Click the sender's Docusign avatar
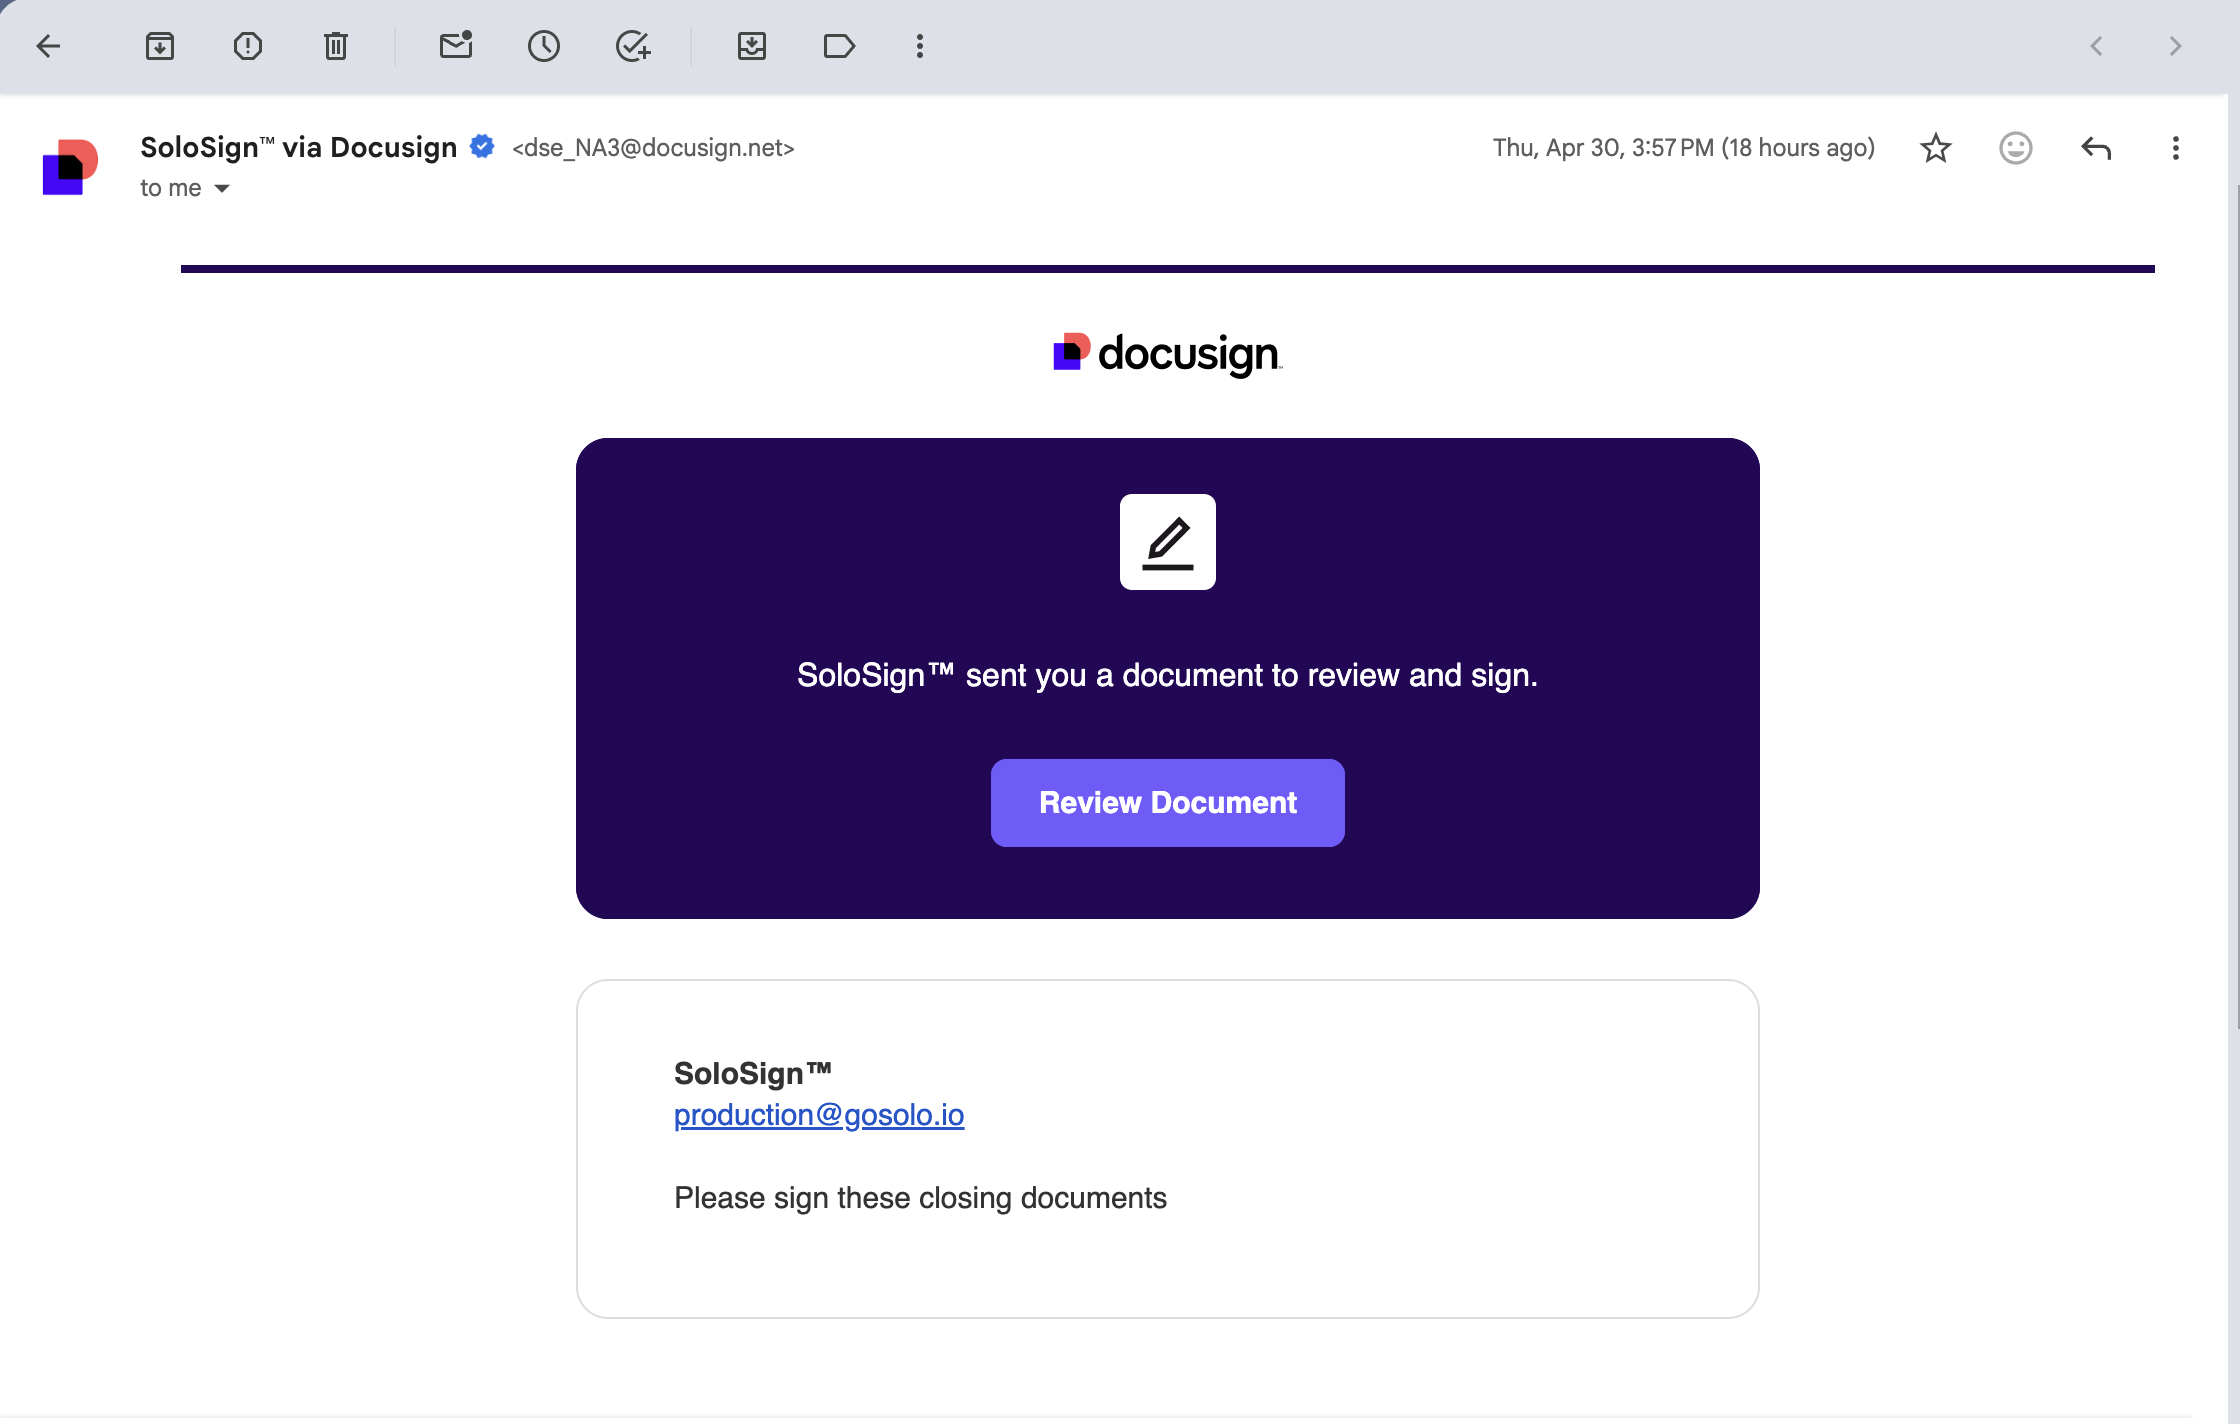Viewport: 2240px width, 1424px height. tap(70, 167)
